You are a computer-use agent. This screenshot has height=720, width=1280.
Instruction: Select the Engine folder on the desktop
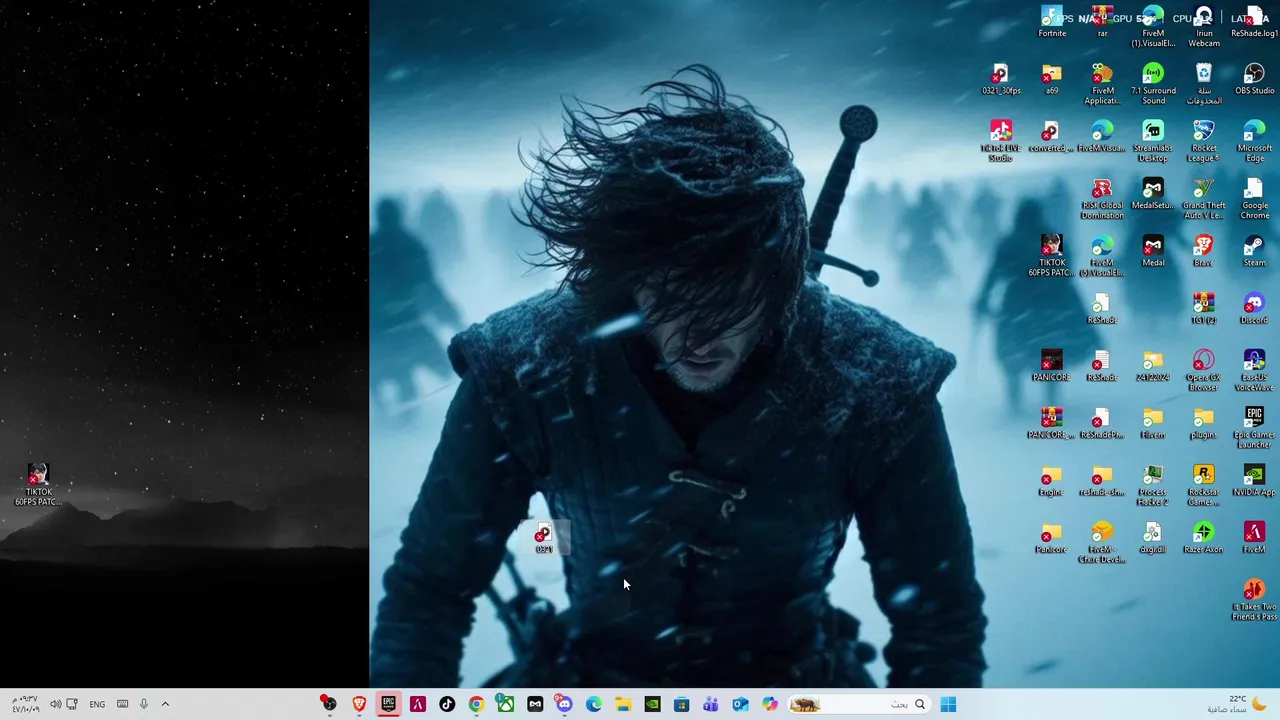[1051, 481]
